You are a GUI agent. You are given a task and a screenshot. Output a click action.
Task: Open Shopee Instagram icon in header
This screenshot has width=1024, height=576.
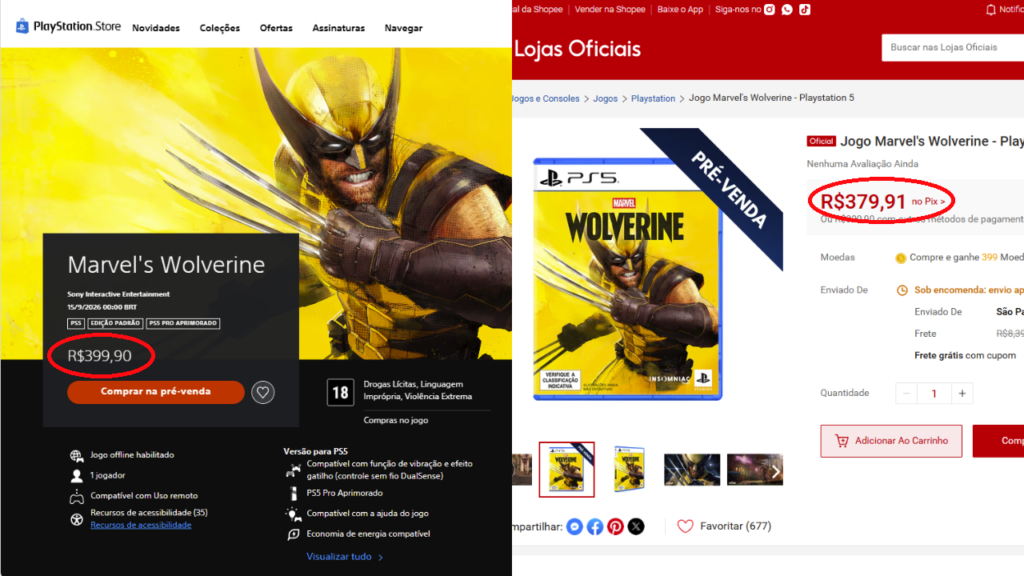tap(769, 9)
